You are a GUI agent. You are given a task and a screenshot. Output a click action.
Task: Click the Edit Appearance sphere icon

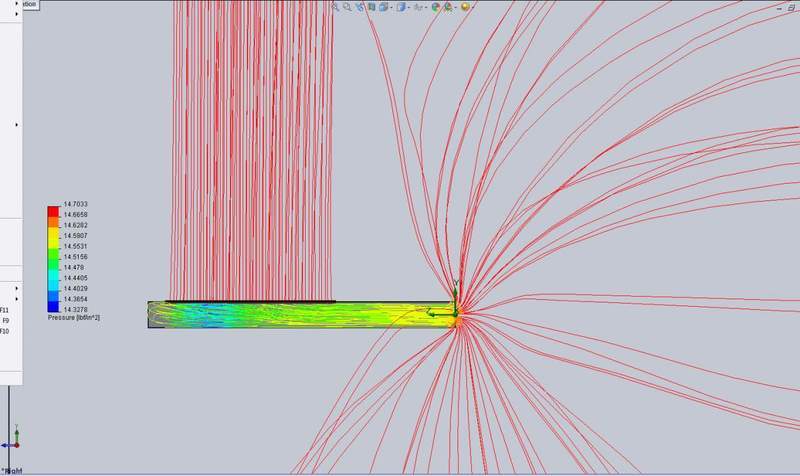436,6
